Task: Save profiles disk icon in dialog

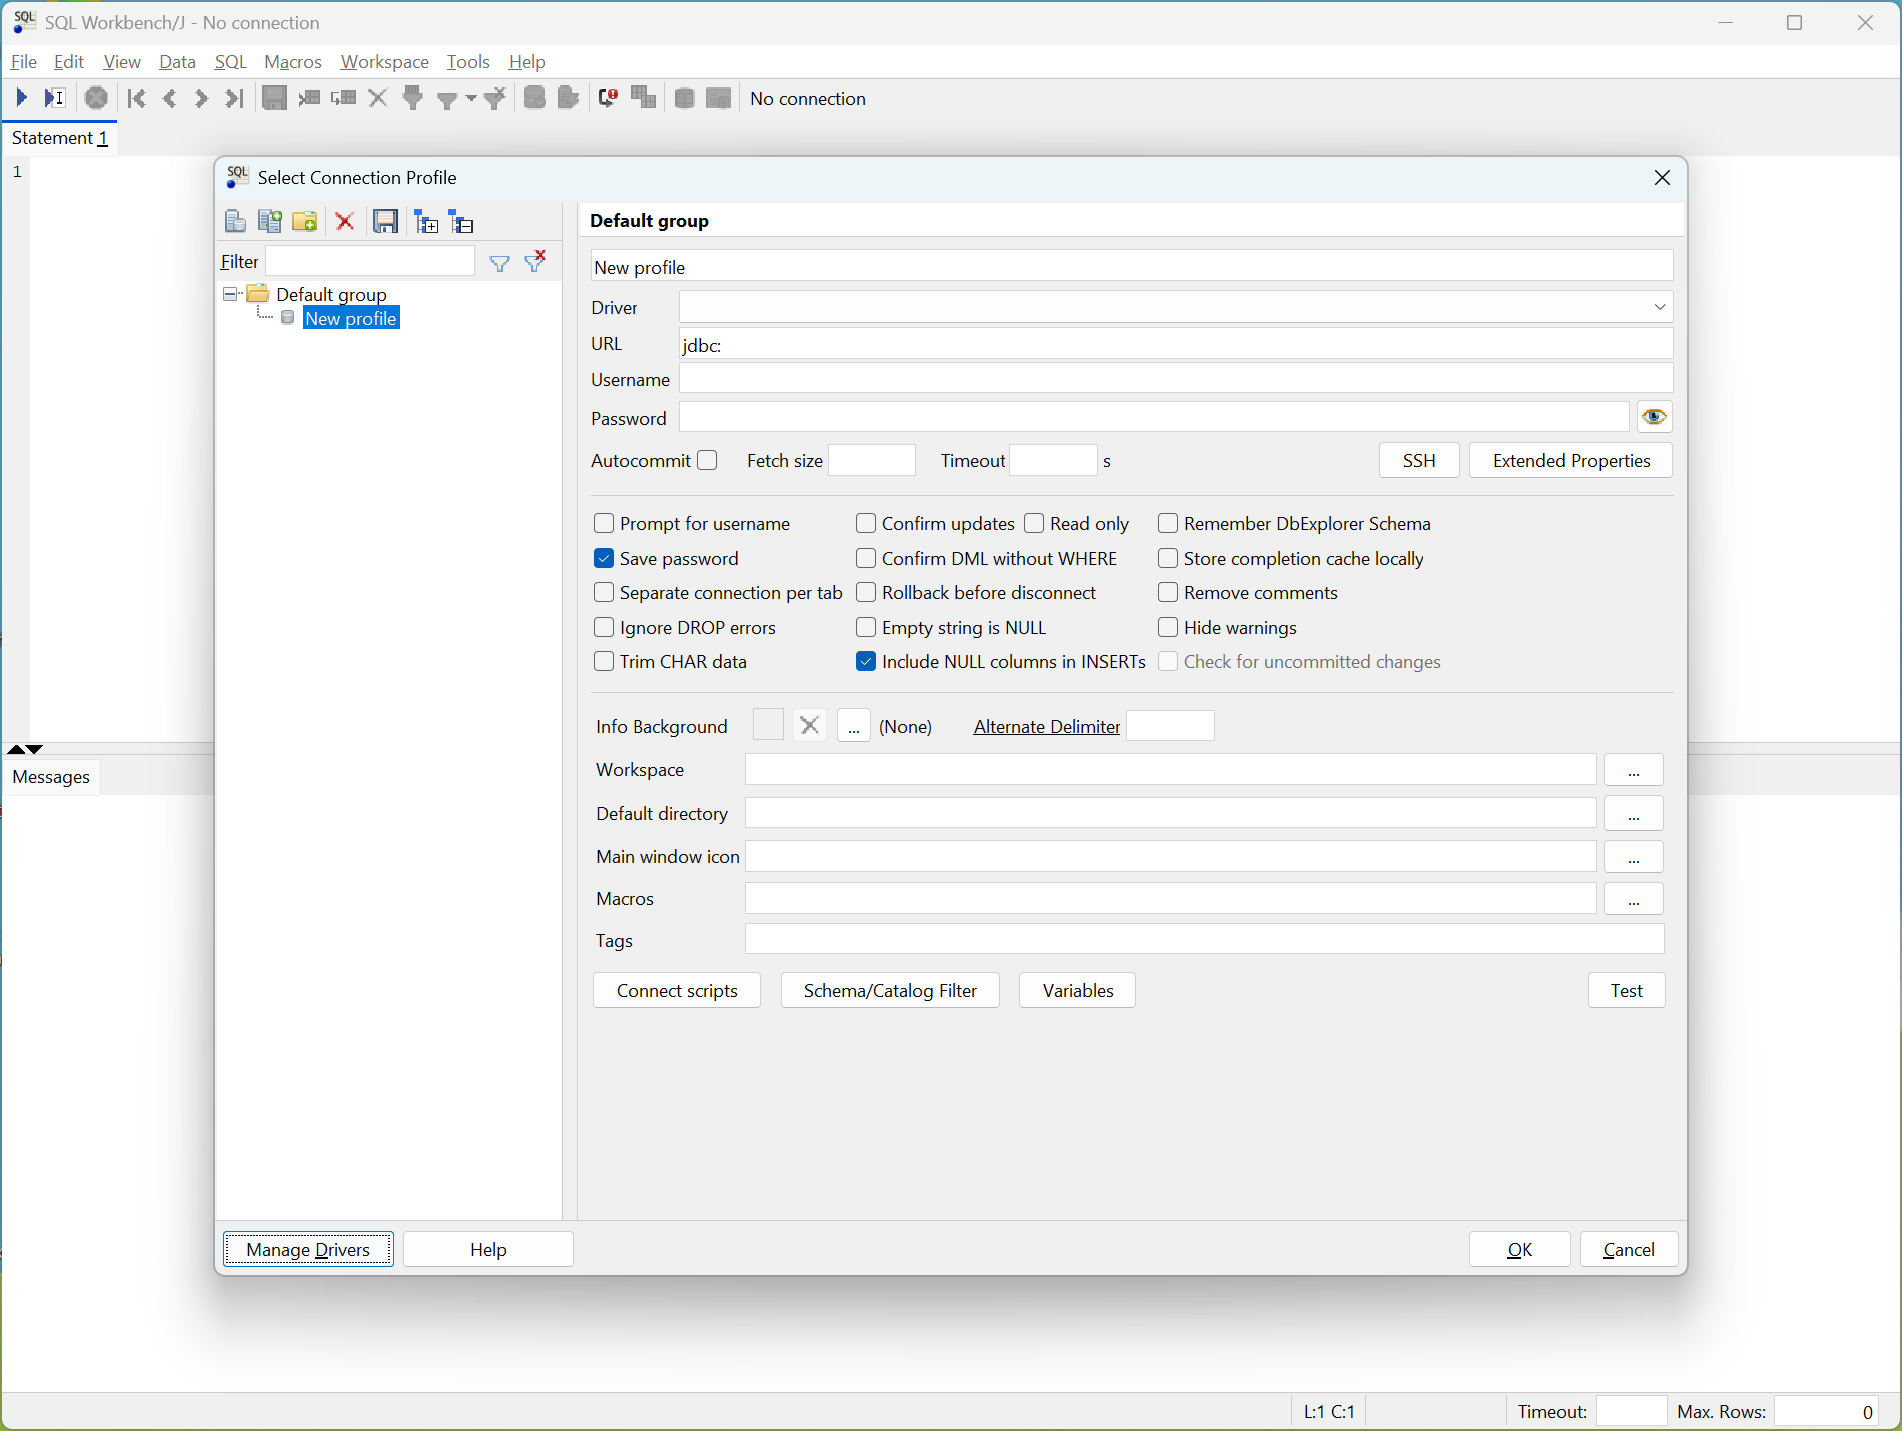Action: (386, 221)
